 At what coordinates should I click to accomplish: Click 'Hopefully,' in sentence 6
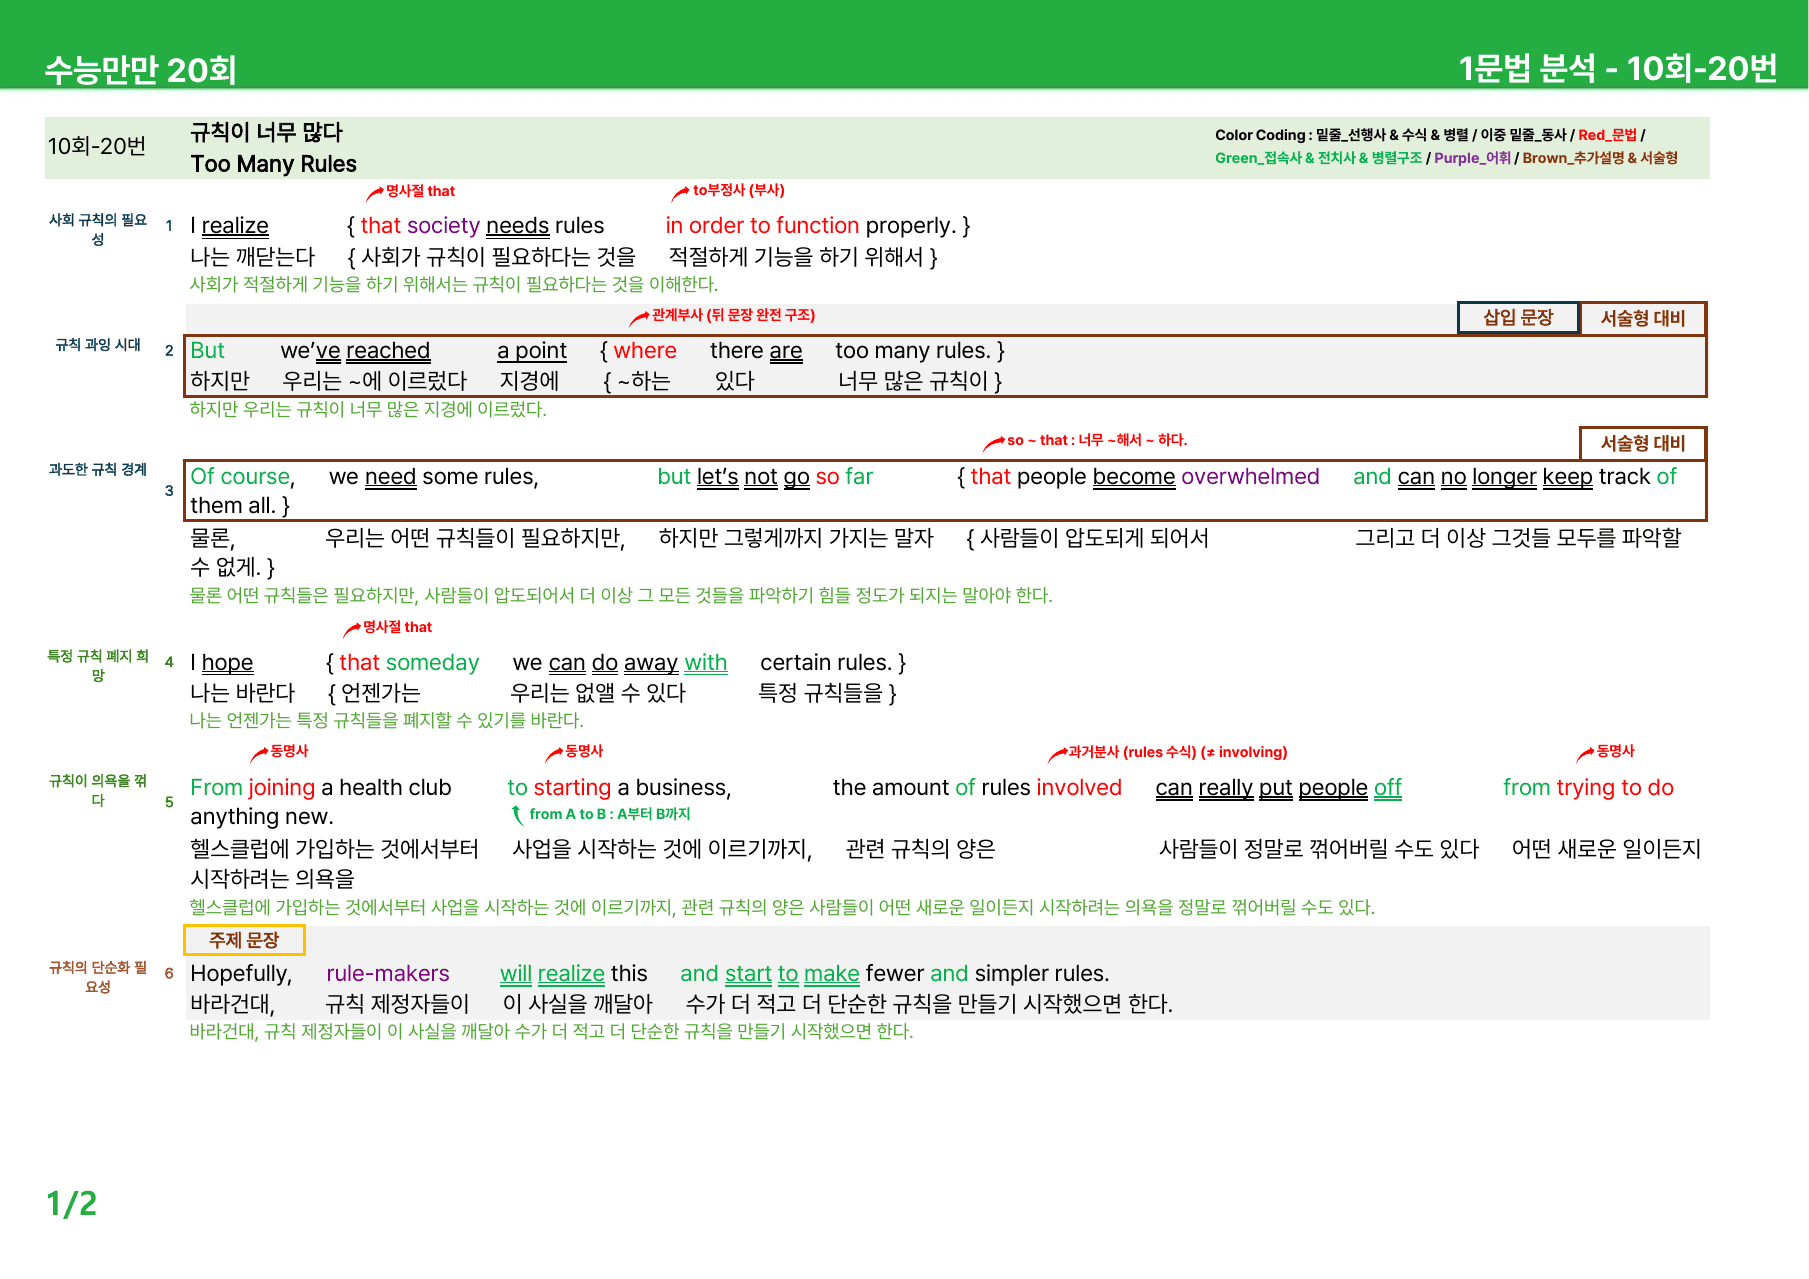[241, 974]
